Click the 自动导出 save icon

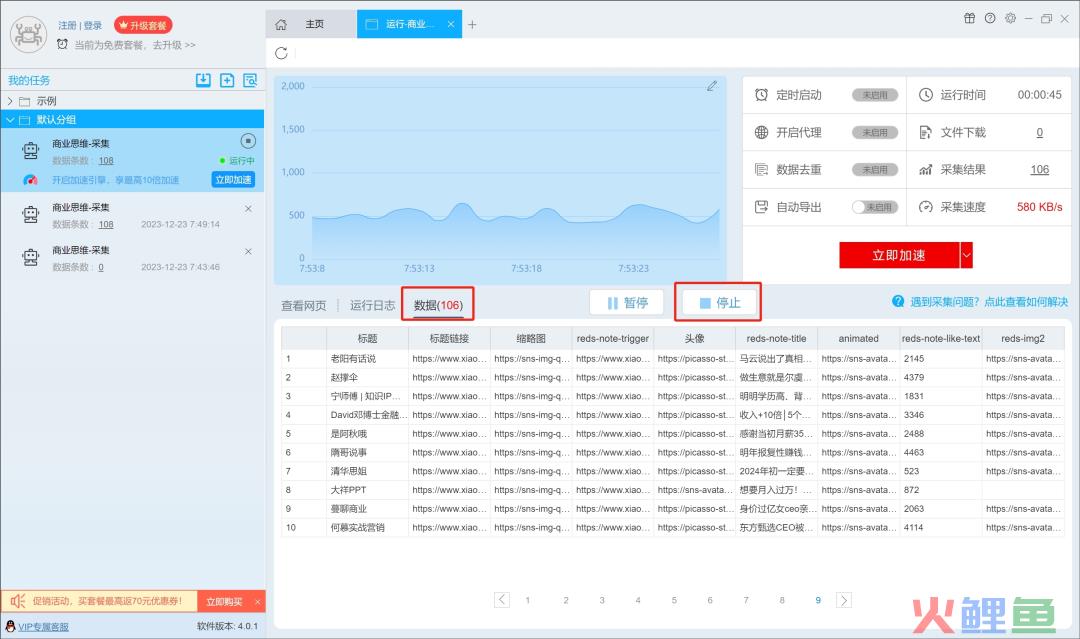pos(761,207)
